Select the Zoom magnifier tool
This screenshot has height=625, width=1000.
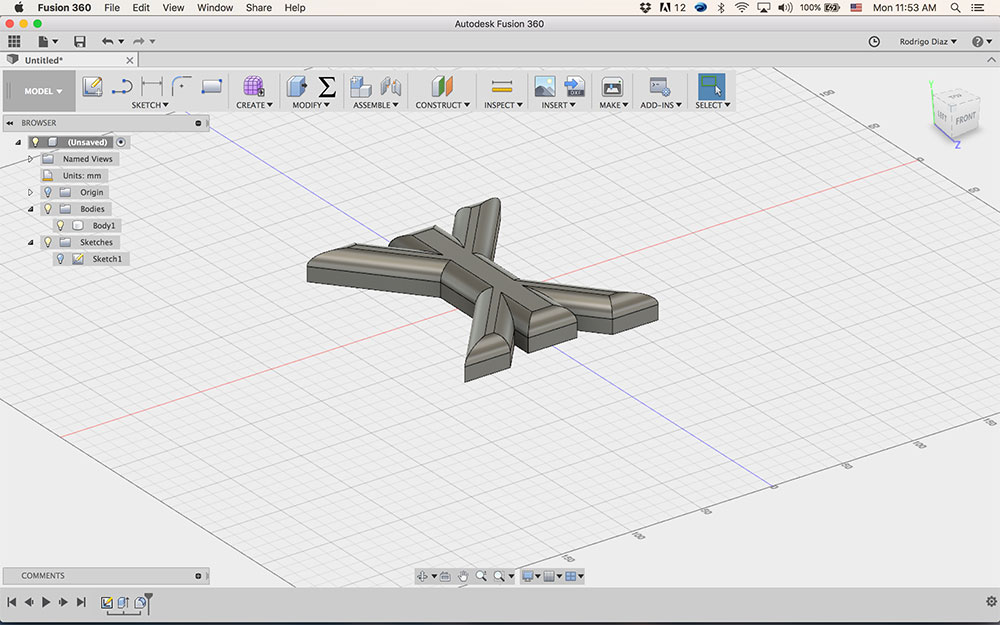point(481,576)
